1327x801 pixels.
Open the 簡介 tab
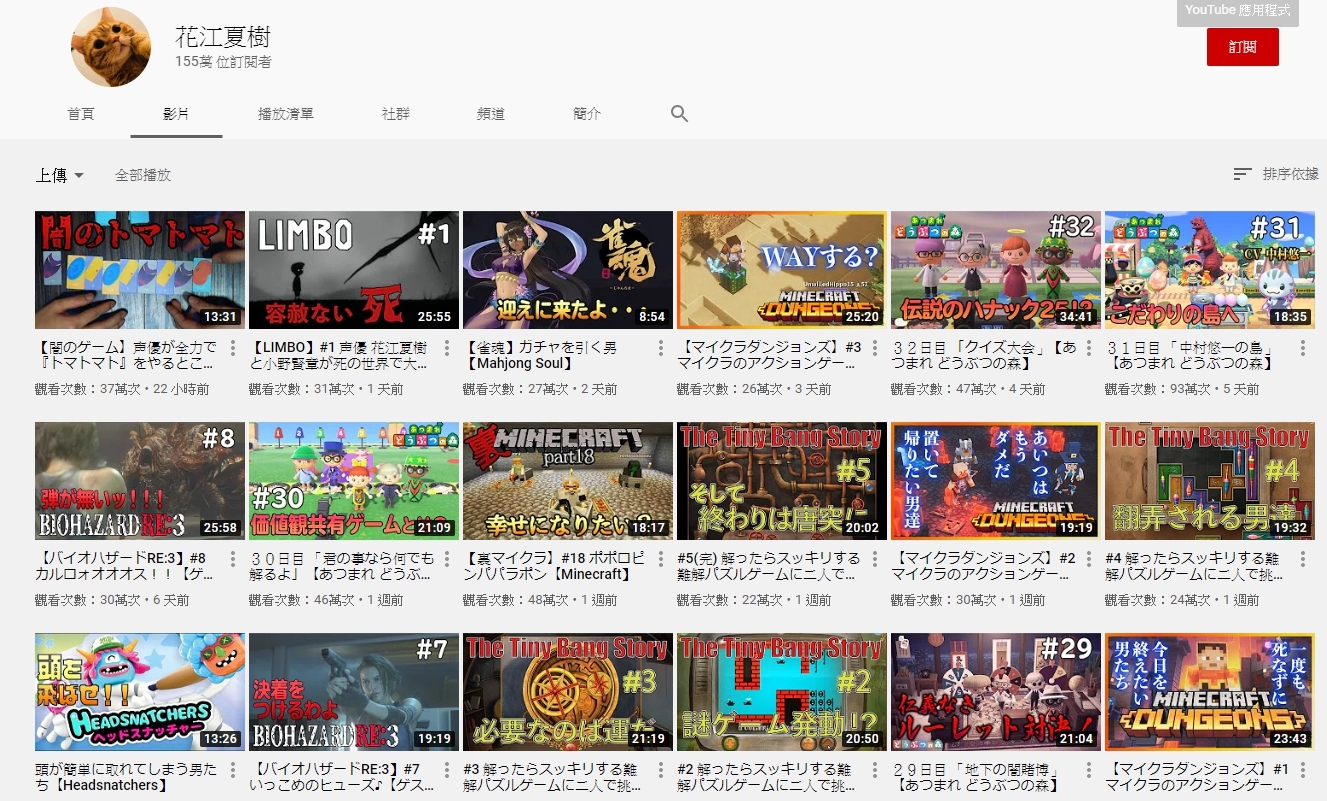587,114
